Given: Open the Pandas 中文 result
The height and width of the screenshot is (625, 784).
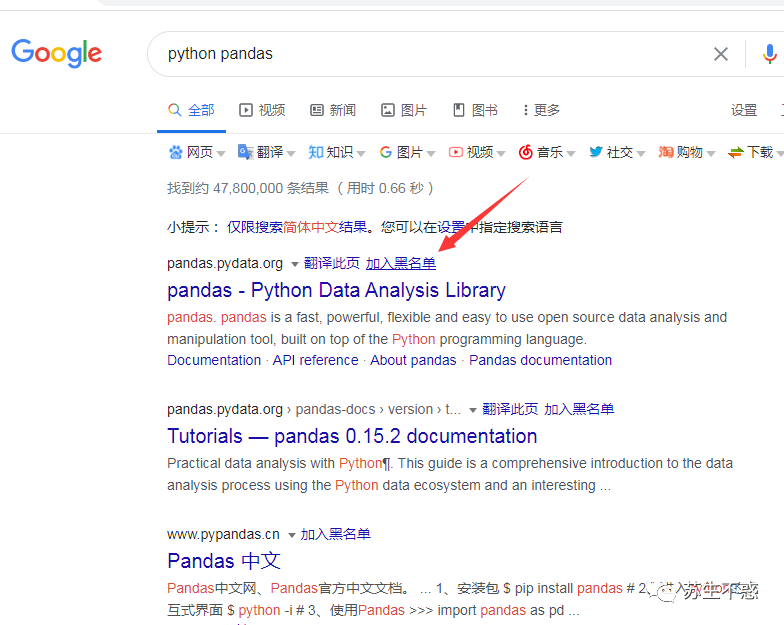Looking at the screenshot, I should [224, 561].
